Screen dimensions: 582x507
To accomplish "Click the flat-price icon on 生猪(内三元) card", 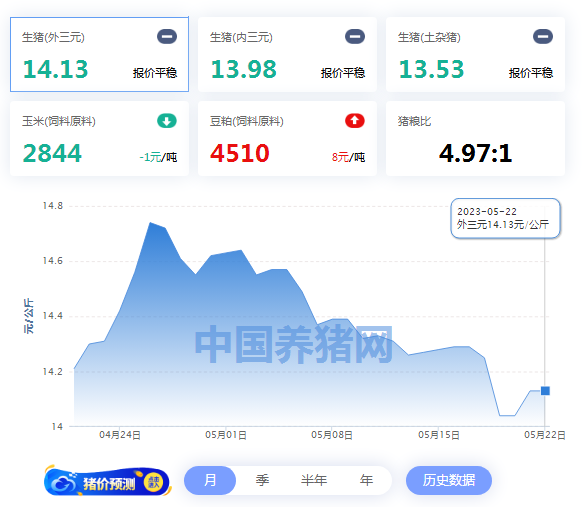I will coord(355,37).
